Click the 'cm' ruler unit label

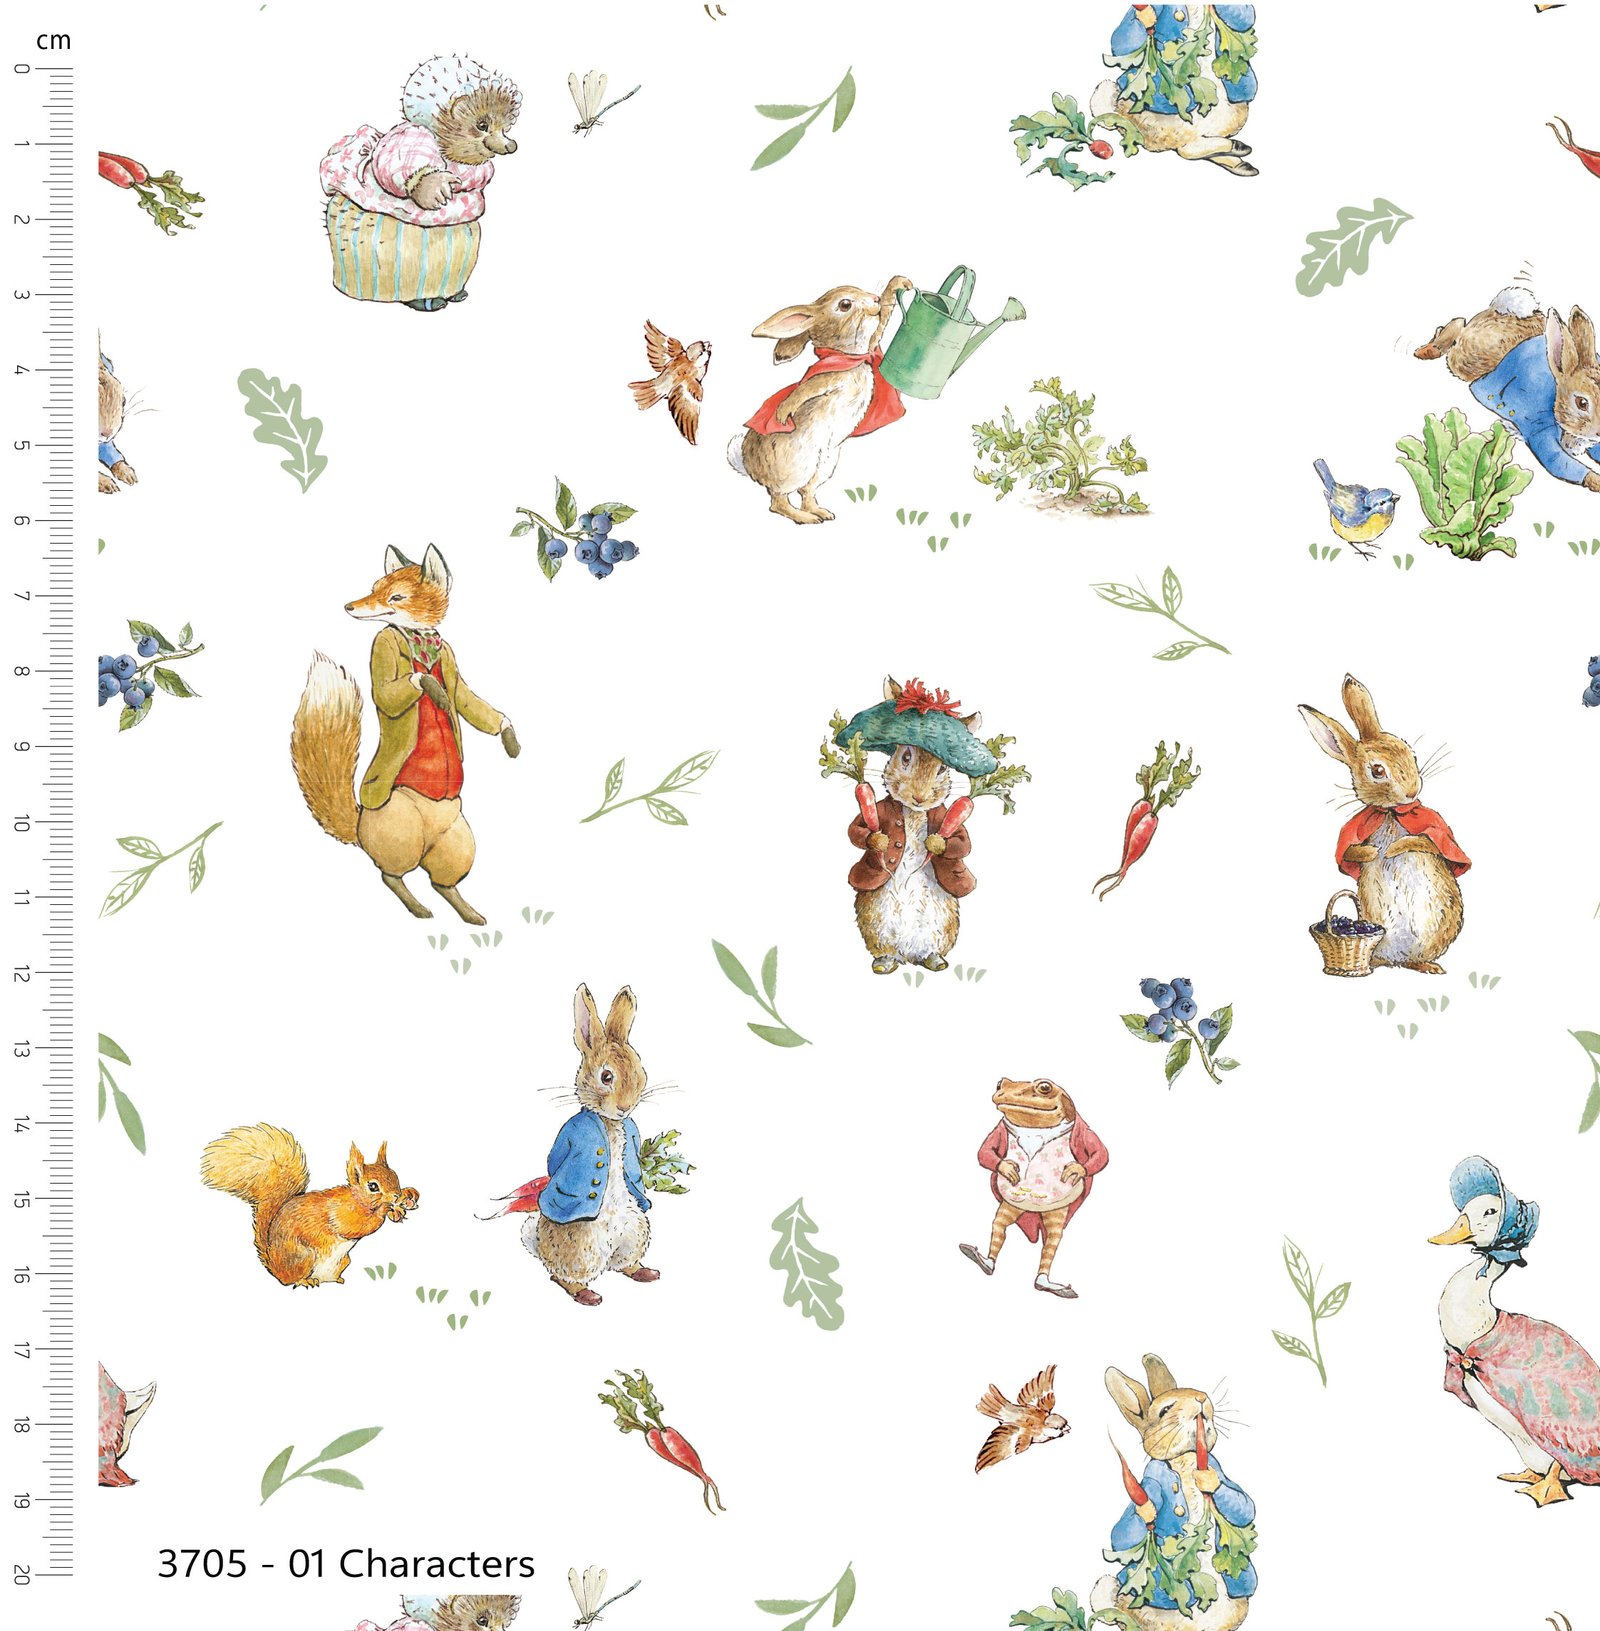(53, 41)
